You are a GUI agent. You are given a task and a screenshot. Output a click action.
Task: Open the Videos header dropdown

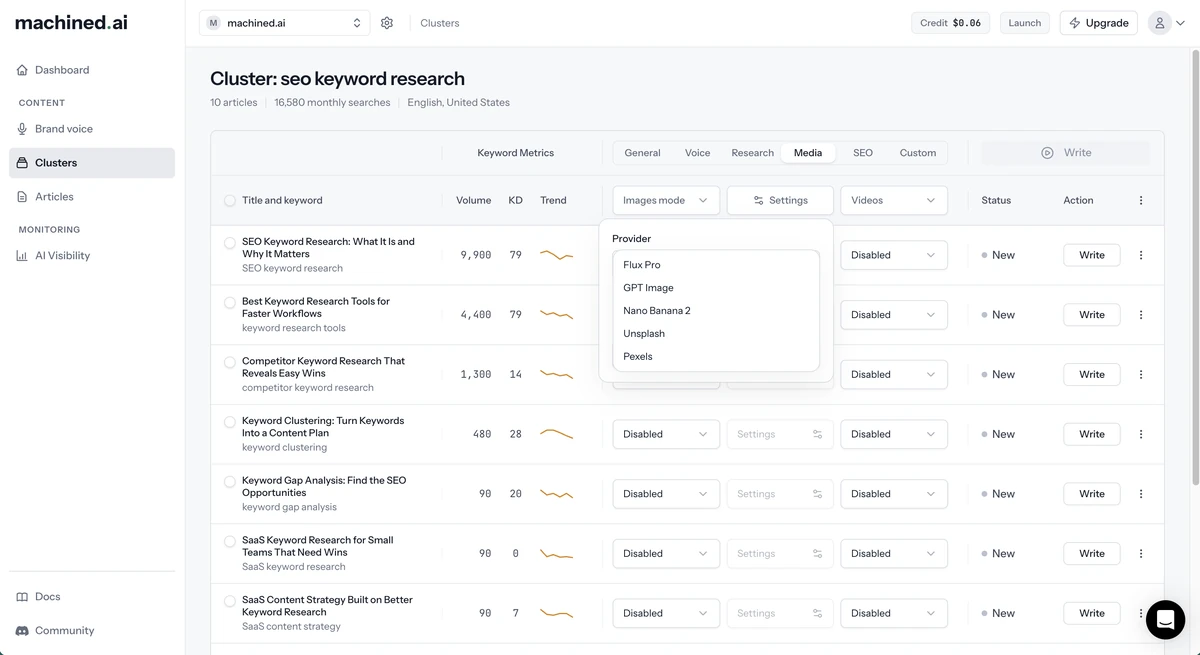click(894, 200)
